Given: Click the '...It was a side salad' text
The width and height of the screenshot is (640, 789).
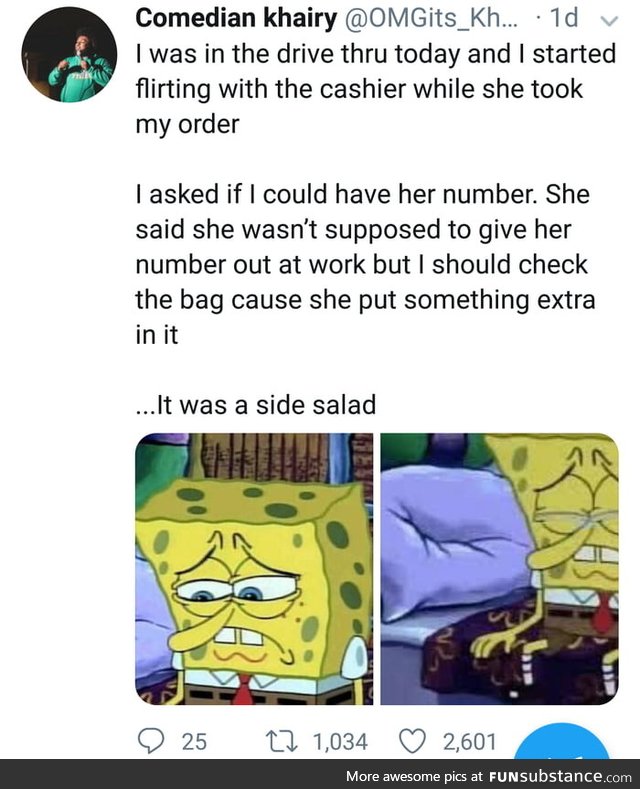Looking at the screenshot, I should 256,405.
